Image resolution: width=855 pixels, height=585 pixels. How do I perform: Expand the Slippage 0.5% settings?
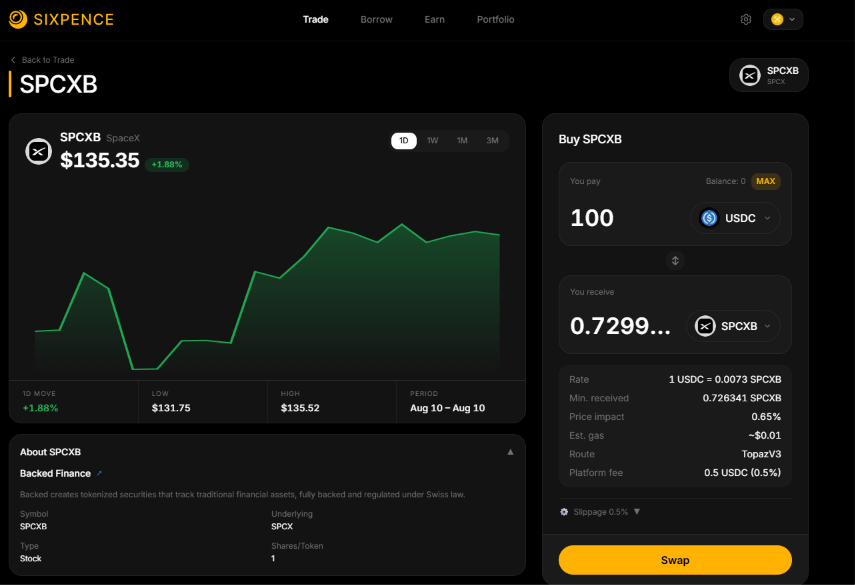(600, 512)
